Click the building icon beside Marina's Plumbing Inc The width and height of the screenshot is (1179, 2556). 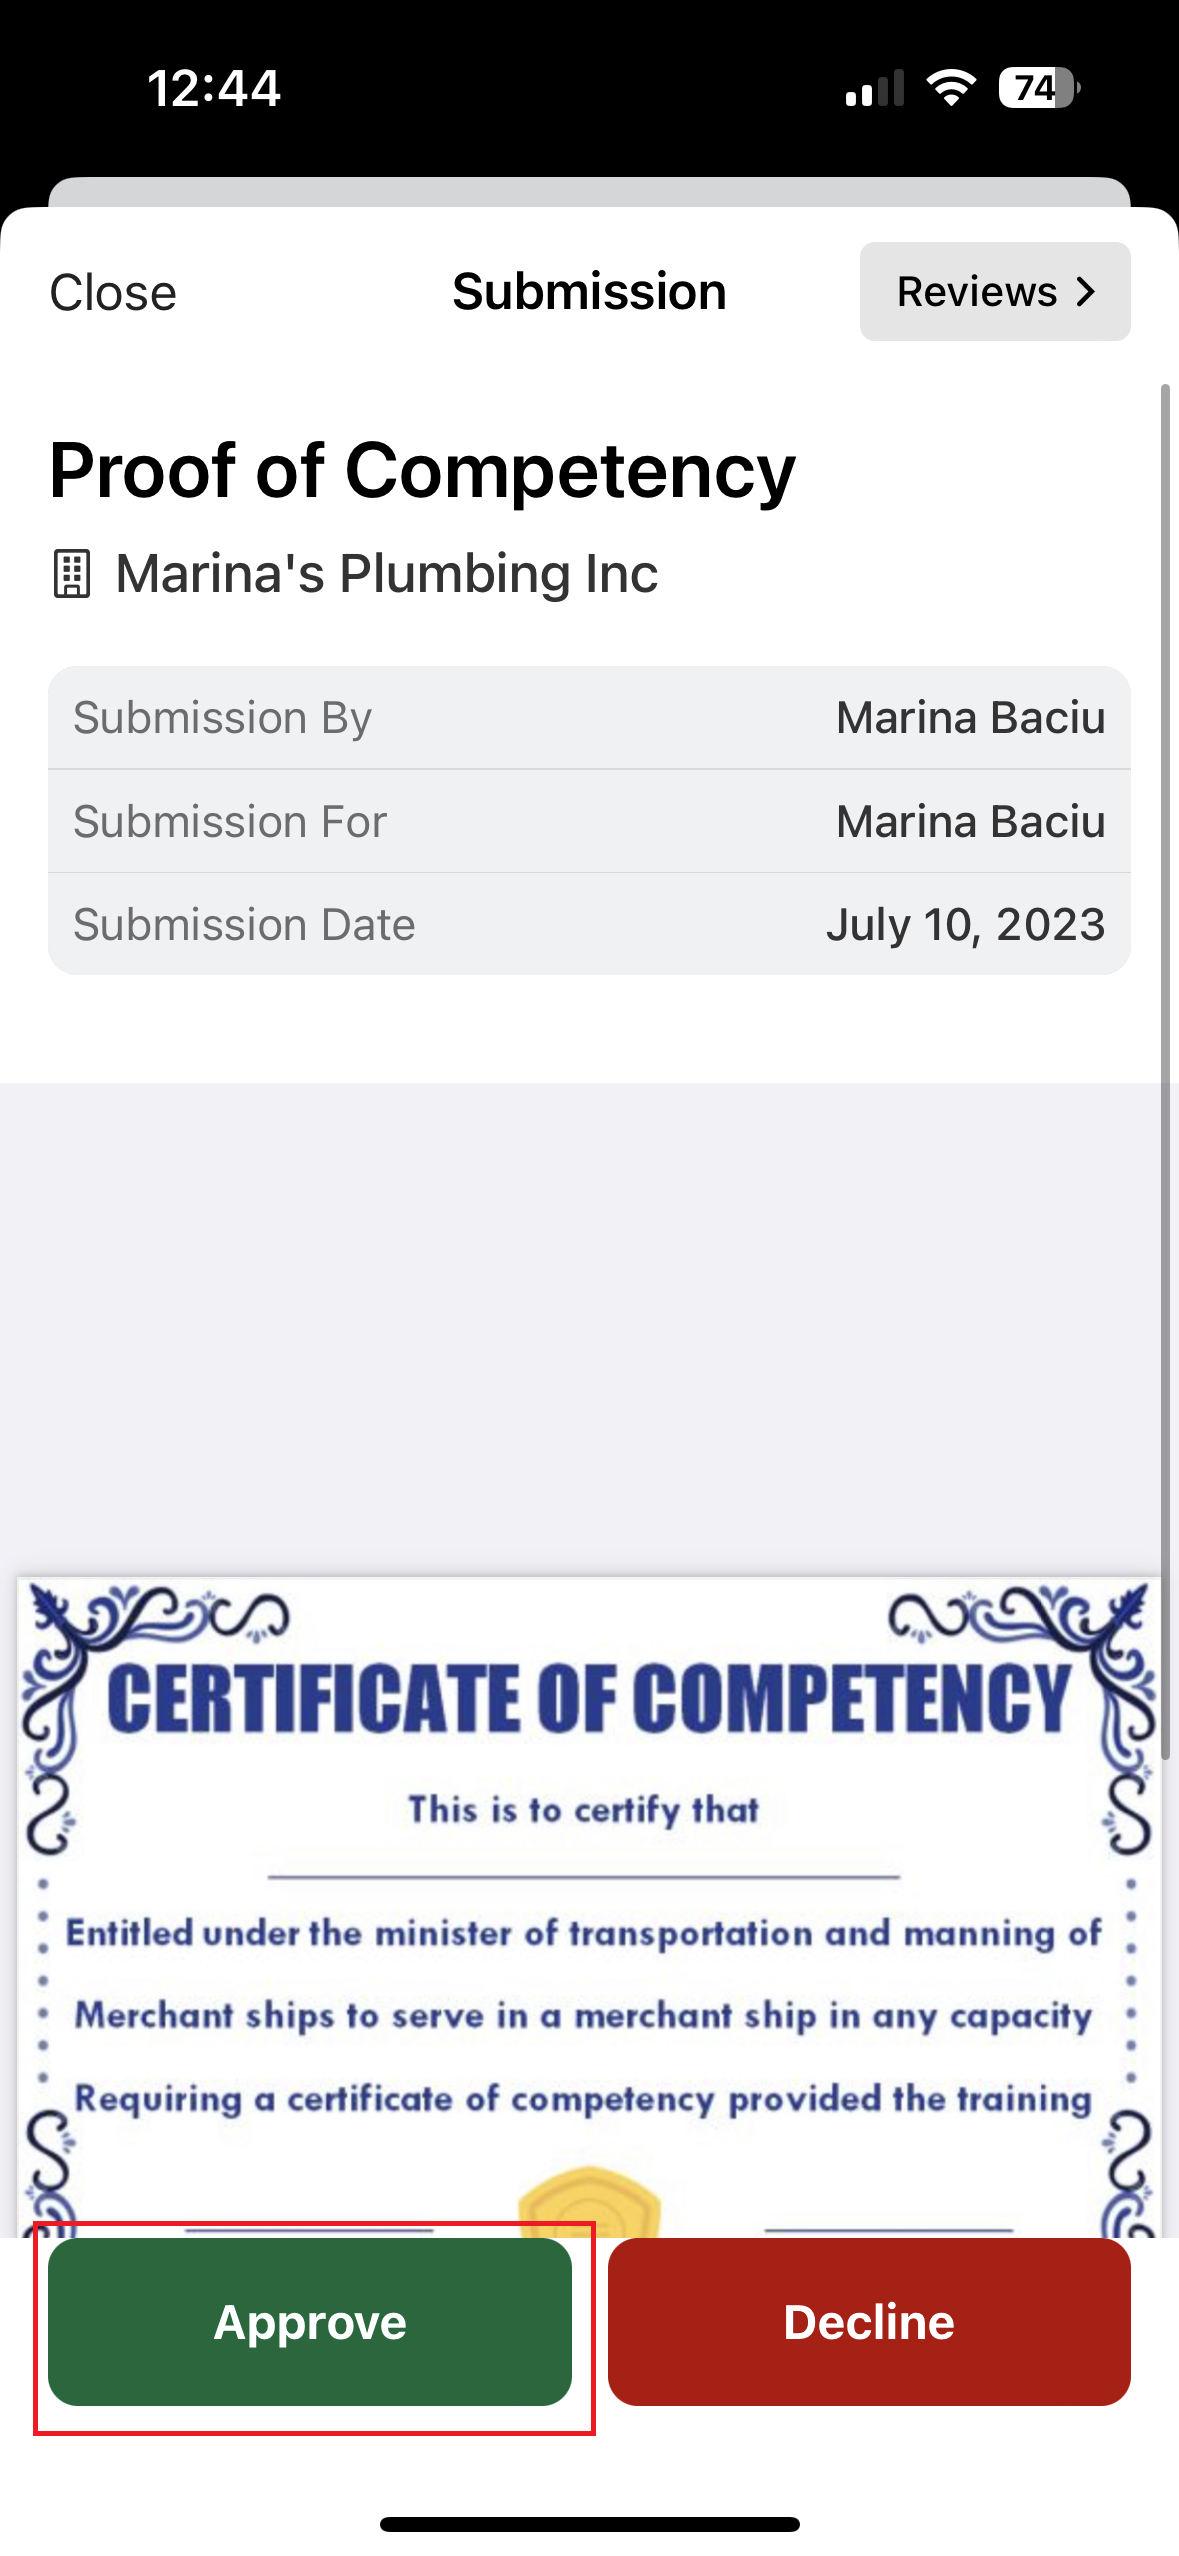point(71,574)
